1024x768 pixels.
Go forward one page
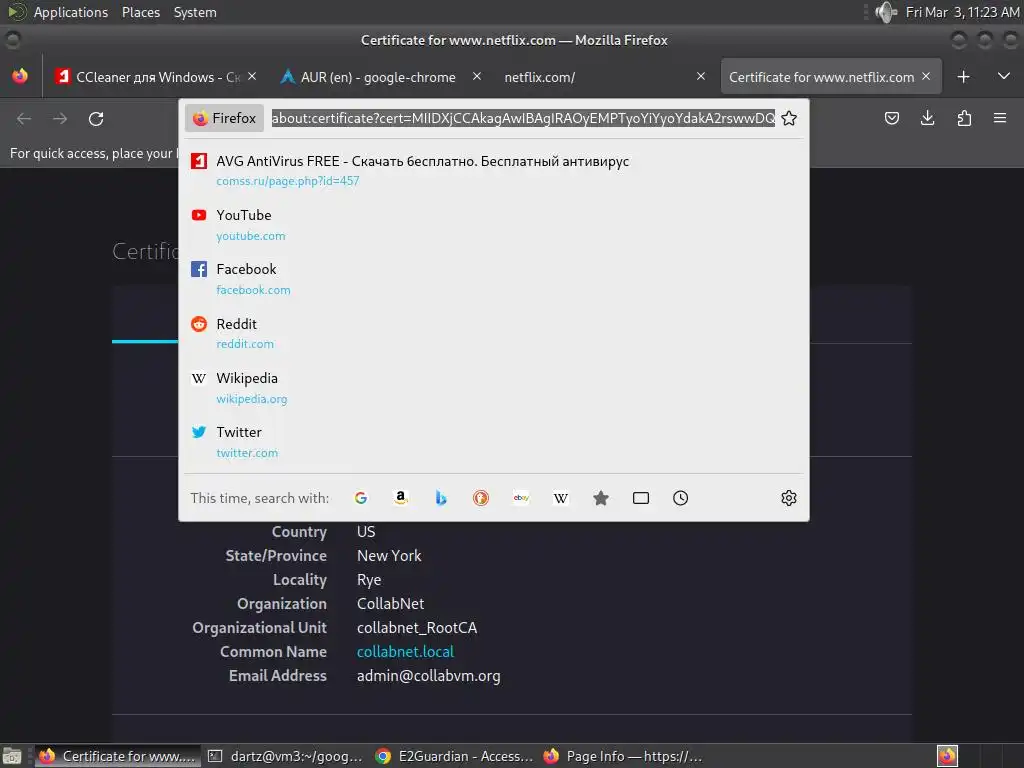[x=60, y=119]
